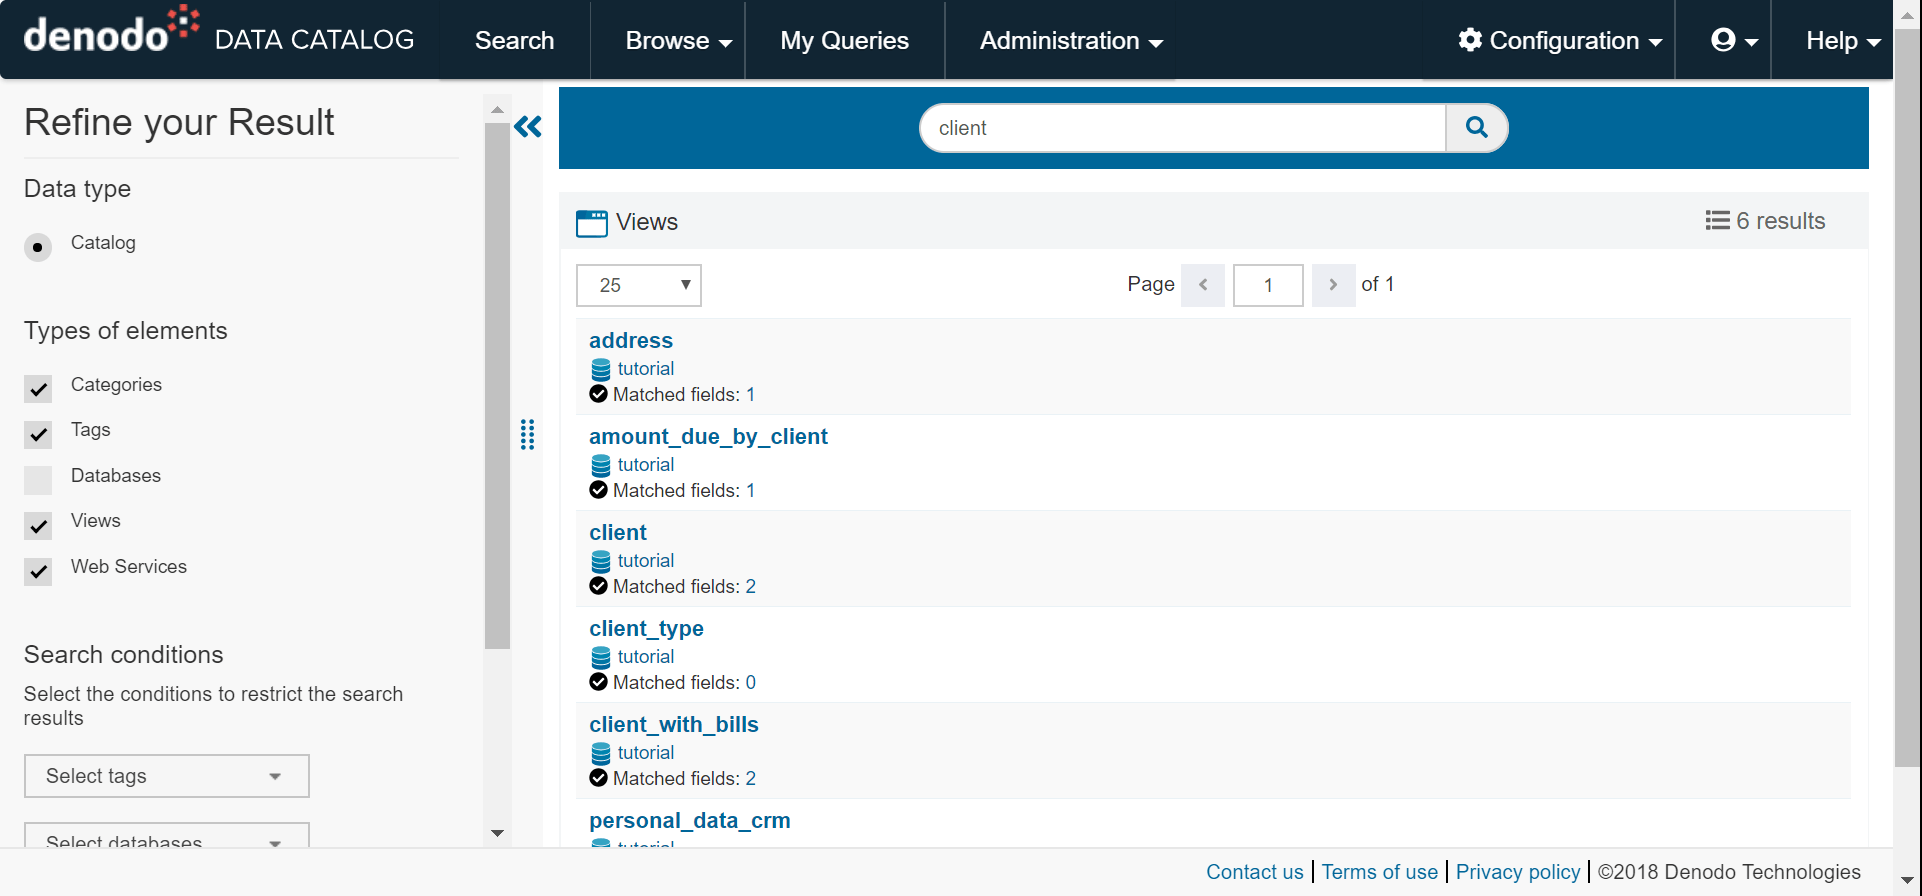Click the database icon under address
Screen dimensions: 1922x896
[x=601, y=369]
